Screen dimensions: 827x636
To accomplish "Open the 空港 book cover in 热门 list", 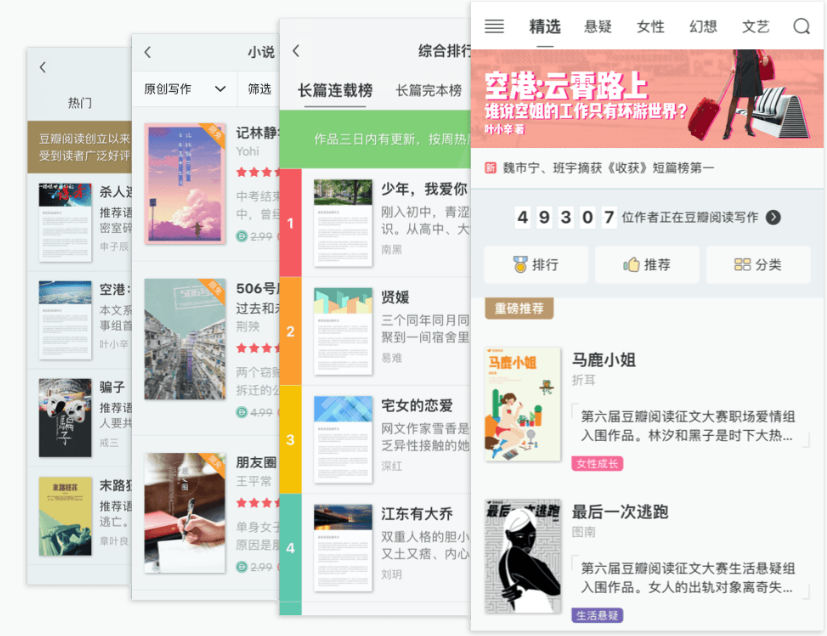I will pyautogui.click(x=65, y=320).
